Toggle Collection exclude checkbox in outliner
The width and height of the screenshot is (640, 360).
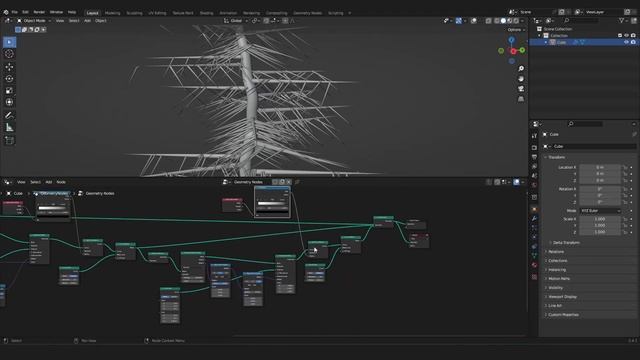pos(620,36)
